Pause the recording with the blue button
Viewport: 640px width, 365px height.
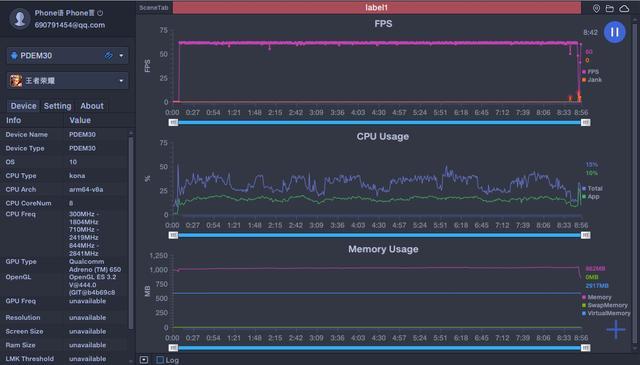click(x=614, y=32)
